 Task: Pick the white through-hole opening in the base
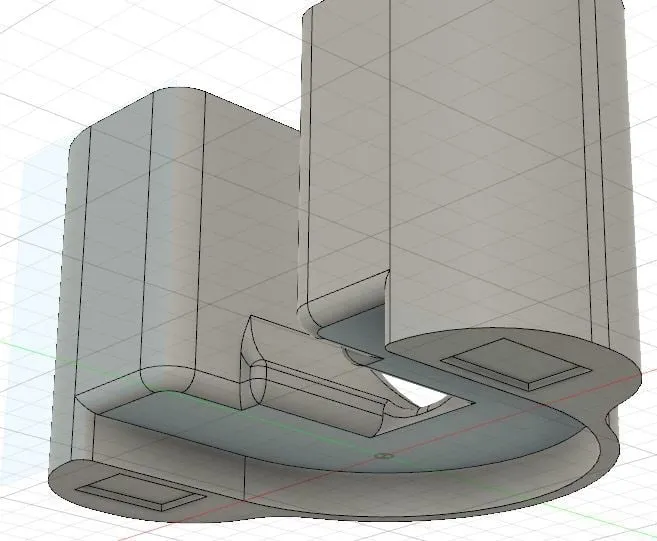coord(413,389)
